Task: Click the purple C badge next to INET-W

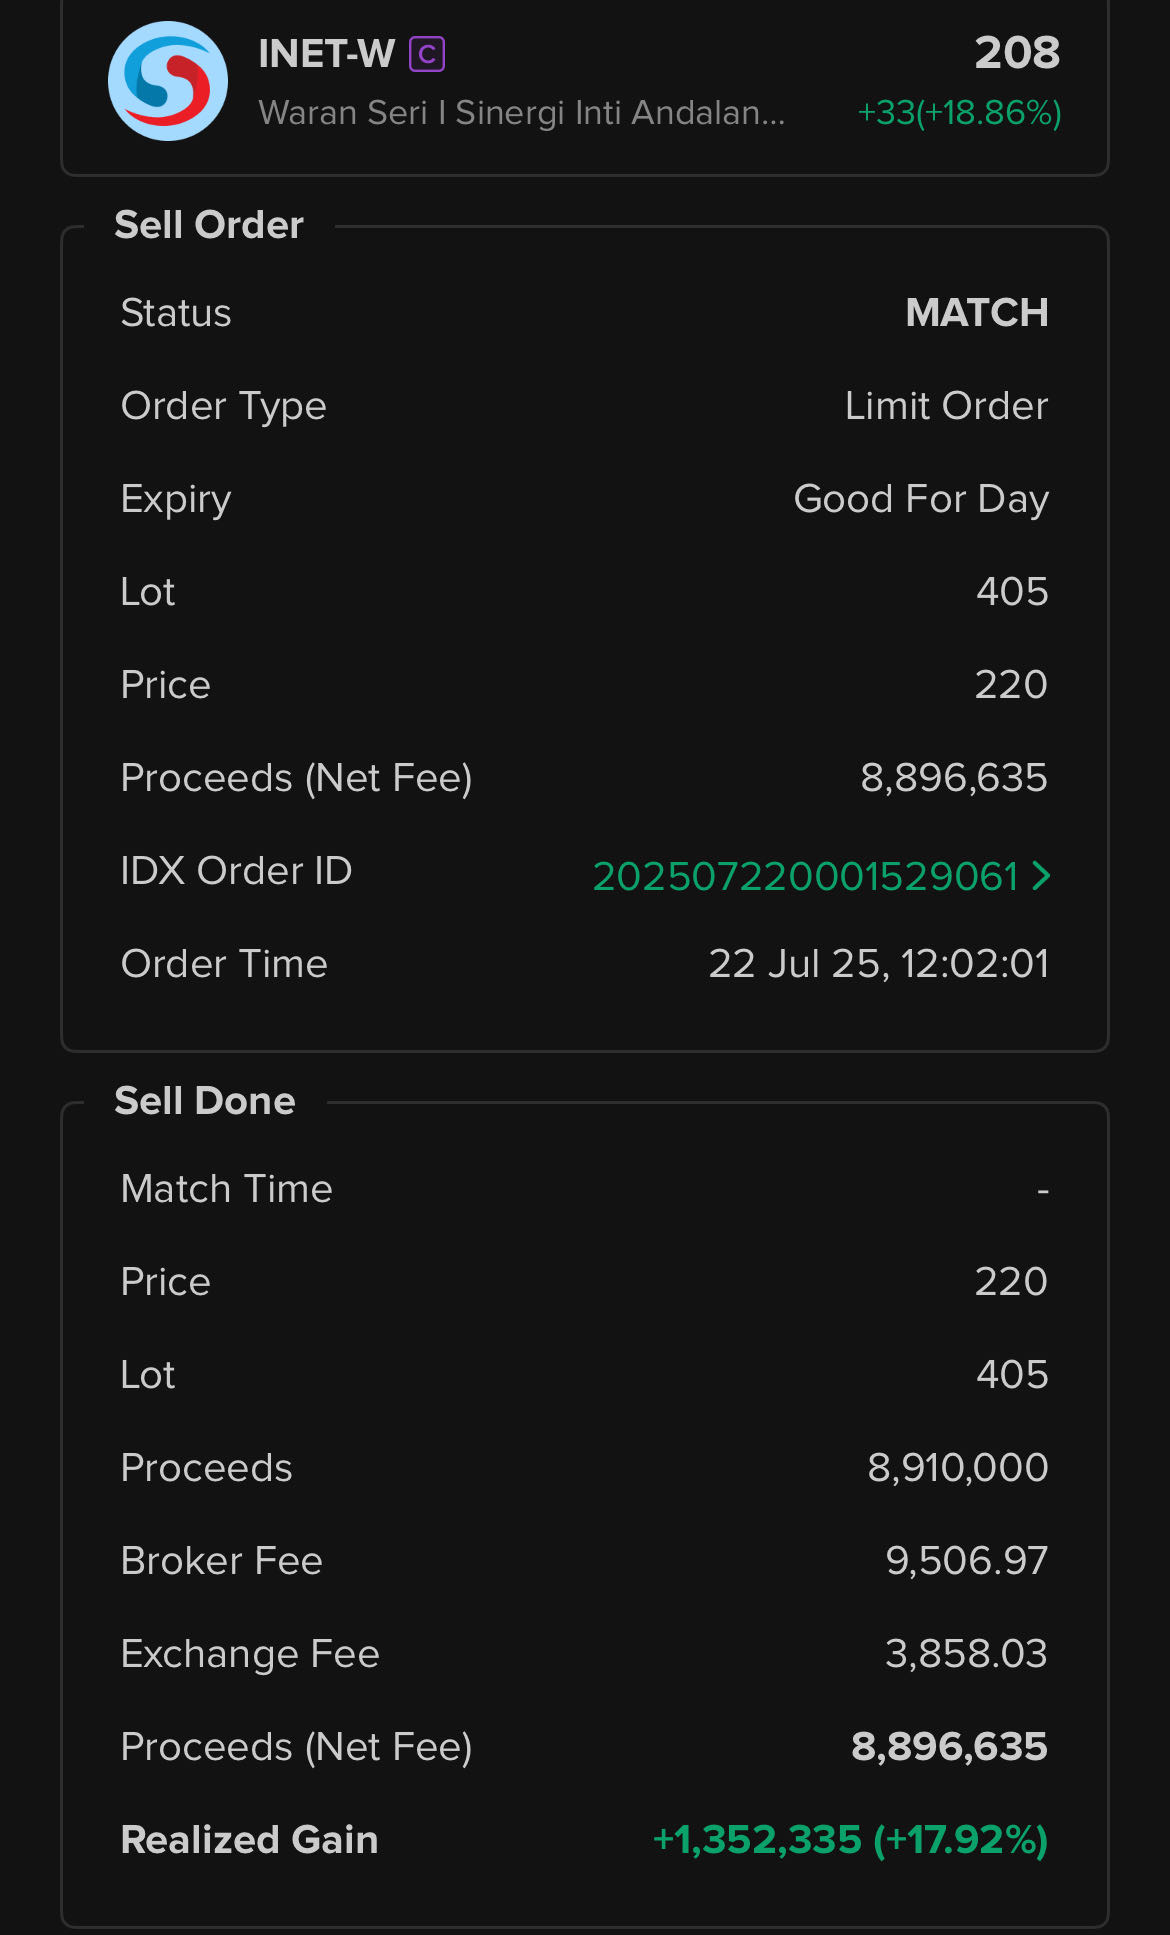Action: (427, 54)
